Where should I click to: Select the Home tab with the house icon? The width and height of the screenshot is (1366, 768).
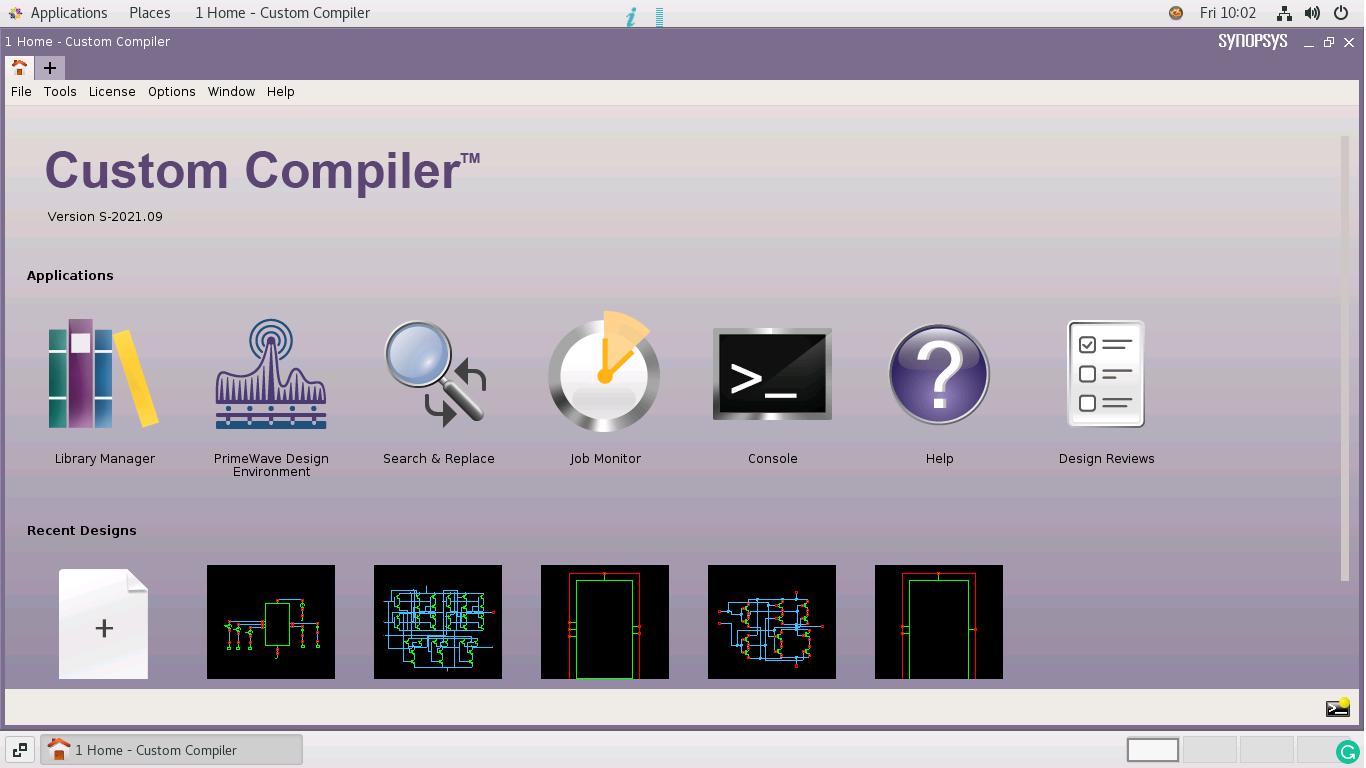(x=19, y=68)
